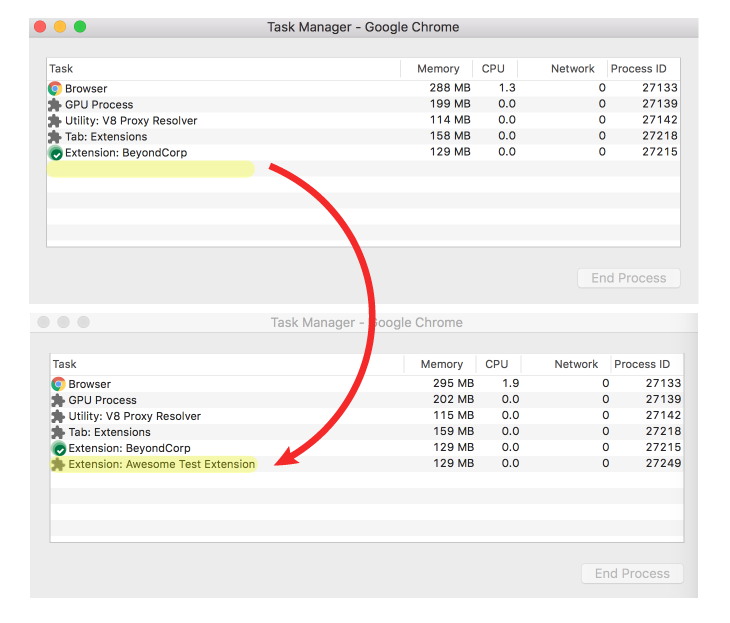Click process ID 27133 in lower window

click(x=663, y=383)
